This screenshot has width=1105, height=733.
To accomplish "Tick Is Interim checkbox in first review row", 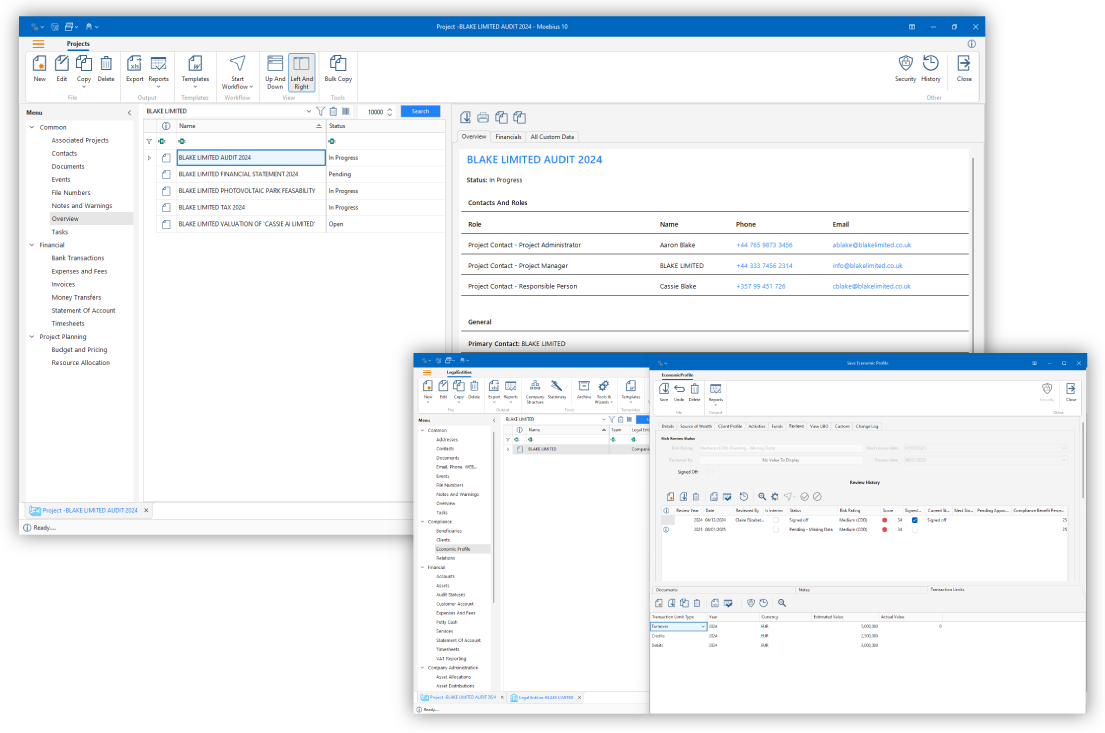I will (775, 520).
